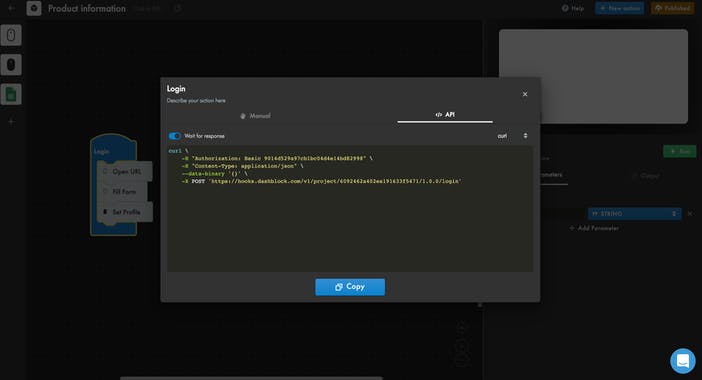Select the dark mouse sidebar icon

tap(11, 65)
